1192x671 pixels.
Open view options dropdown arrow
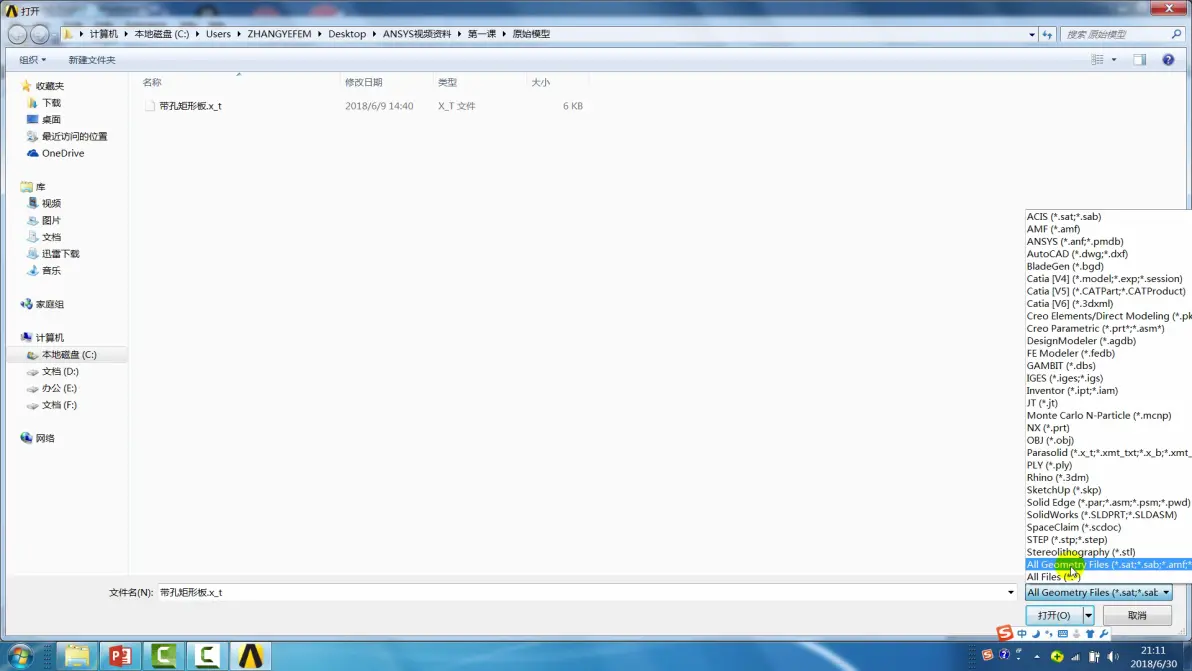tap(1114, 59)
